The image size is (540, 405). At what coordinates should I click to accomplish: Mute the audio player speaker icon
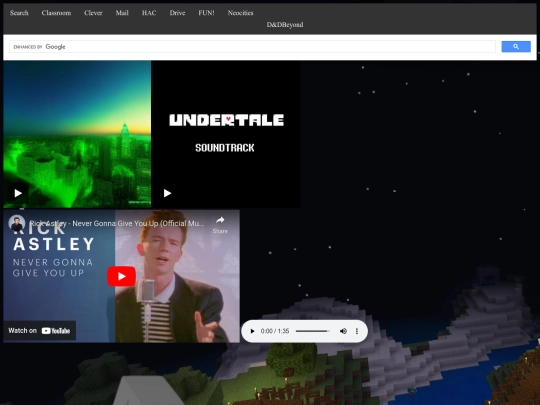click(343, 331)
